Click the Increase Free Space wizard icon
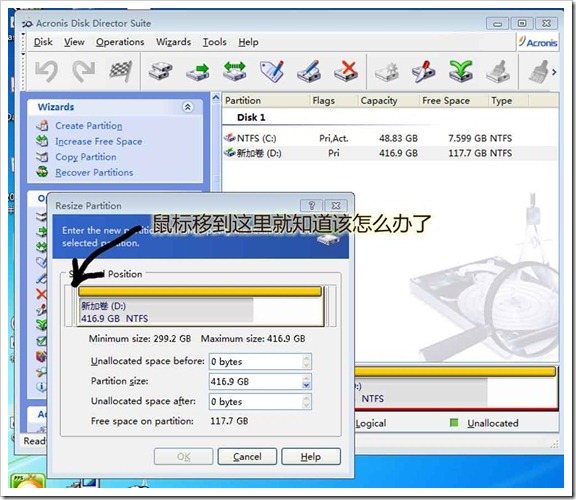The height and width of the screenshot is (500, 576). [x=42, y=141]
